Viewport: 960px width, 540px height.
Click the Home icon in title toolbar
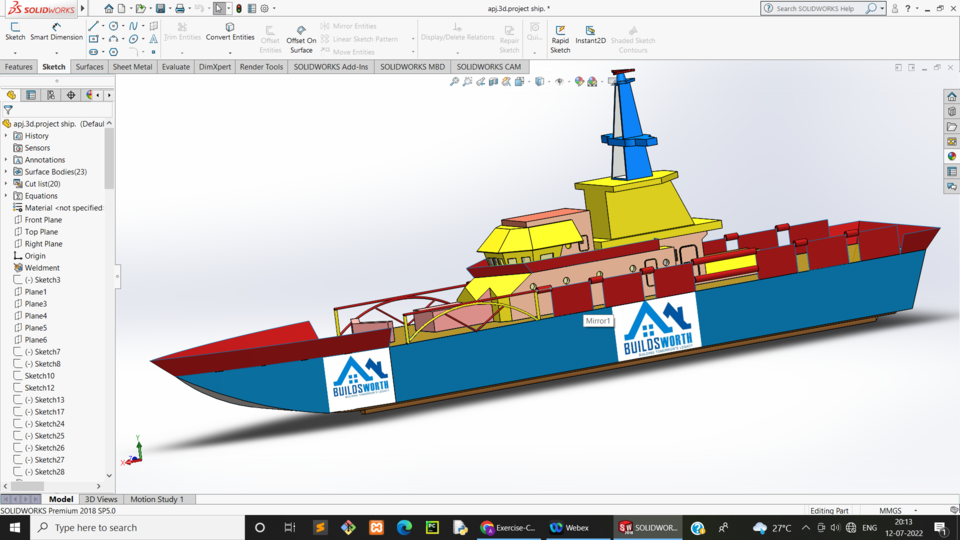pos(108,9)
